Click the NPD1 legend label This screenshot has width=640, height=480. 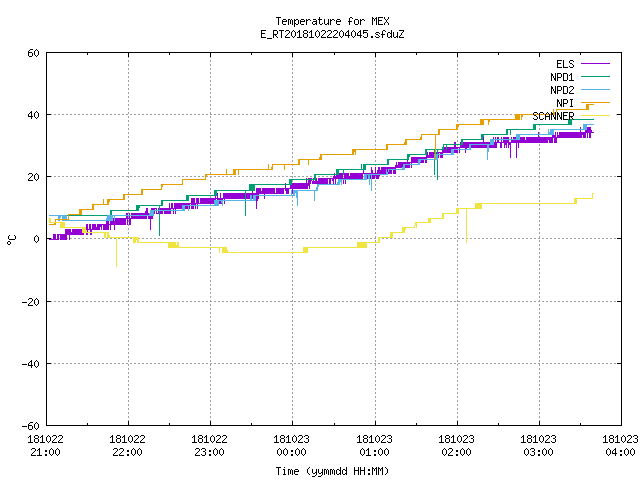pos(562,77)
